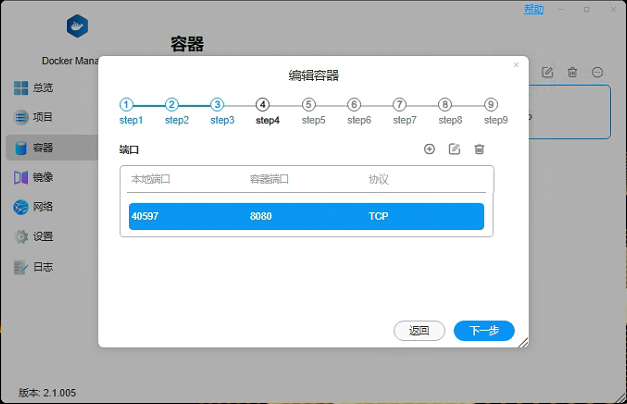Click the 容器 cylinder icon
This screenshot has width=627, height=404.
[21, 148]
